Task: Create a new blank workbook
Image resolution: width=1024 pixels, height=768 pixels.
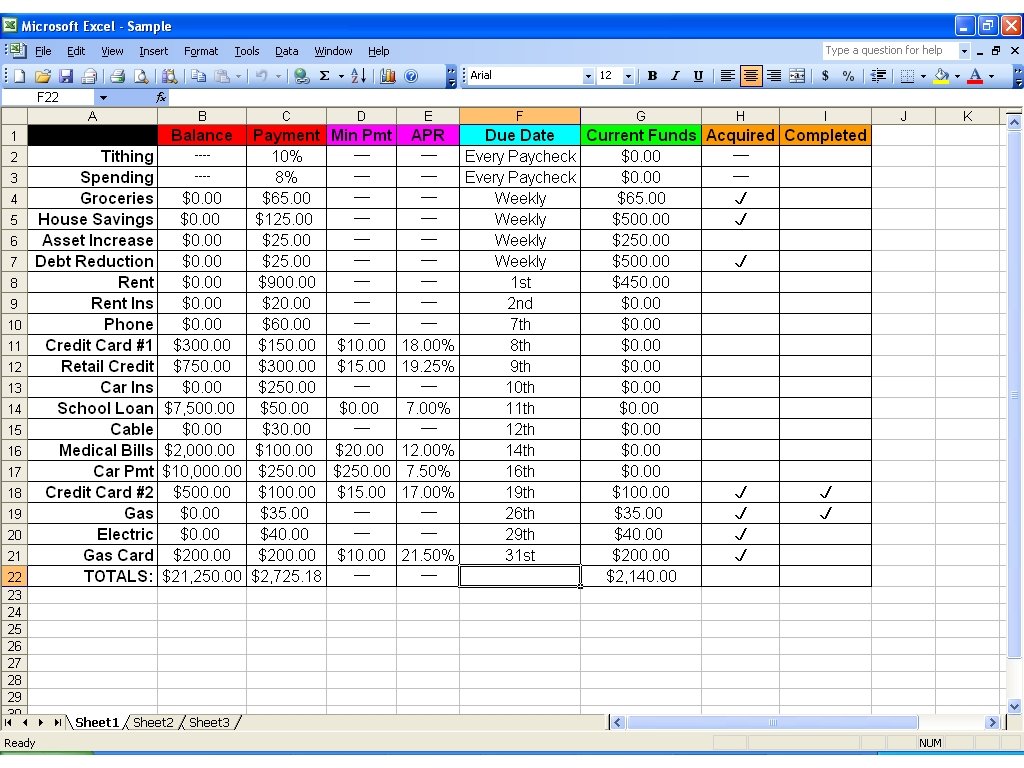Action: (19, 76)
